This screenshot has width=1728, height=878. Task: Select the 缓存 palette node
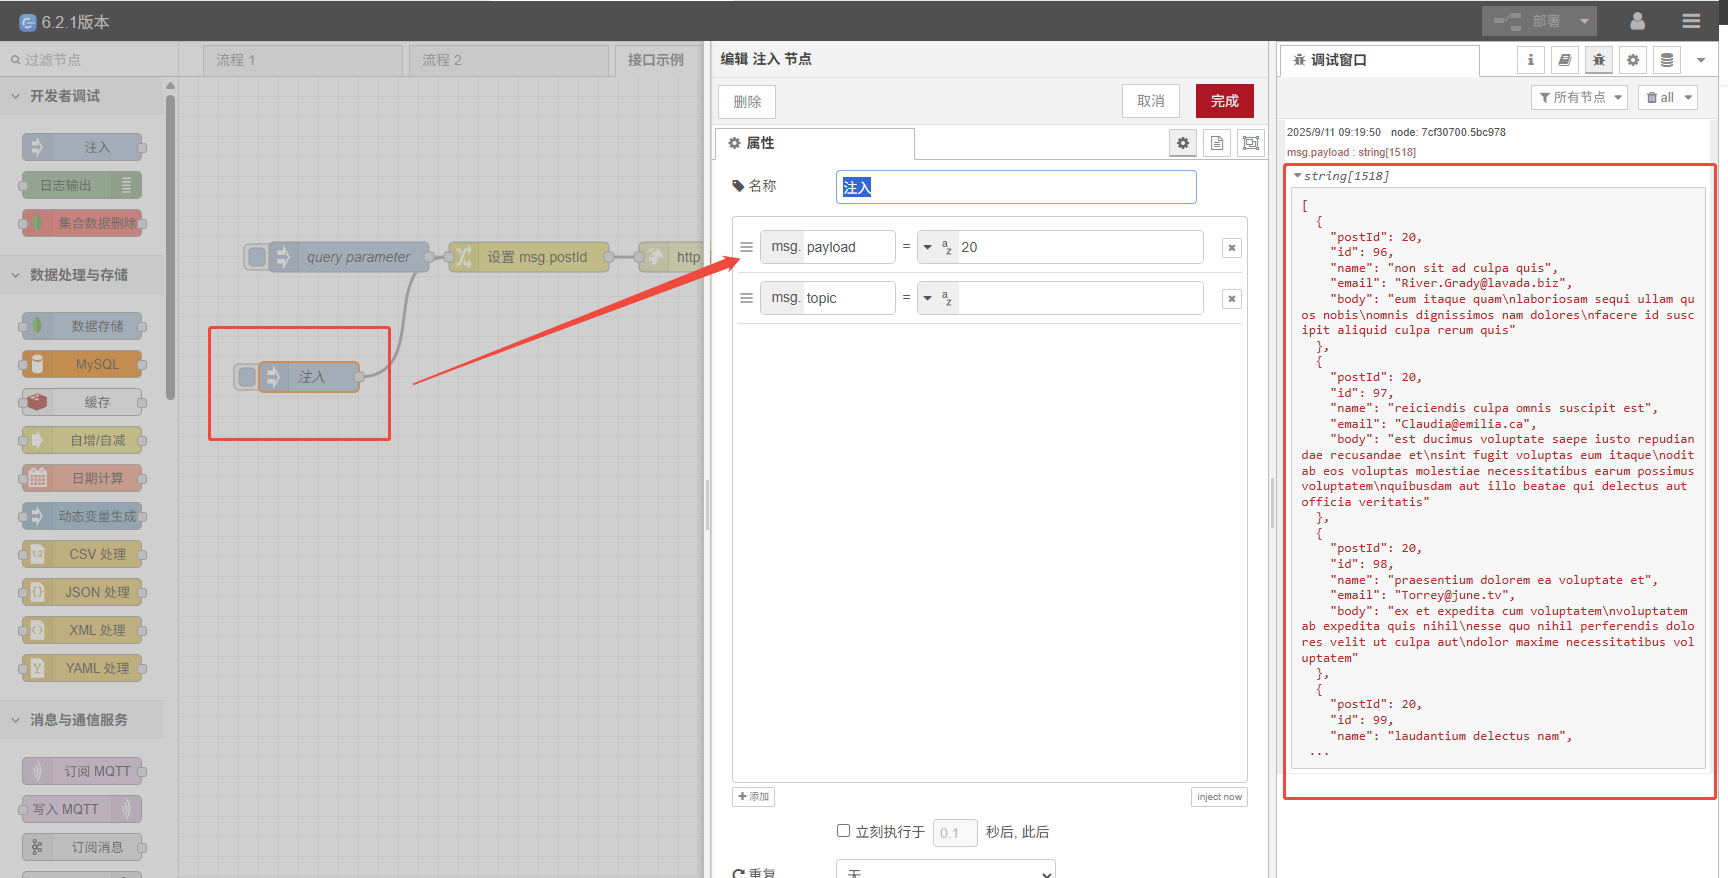click(x=83, y=402)
